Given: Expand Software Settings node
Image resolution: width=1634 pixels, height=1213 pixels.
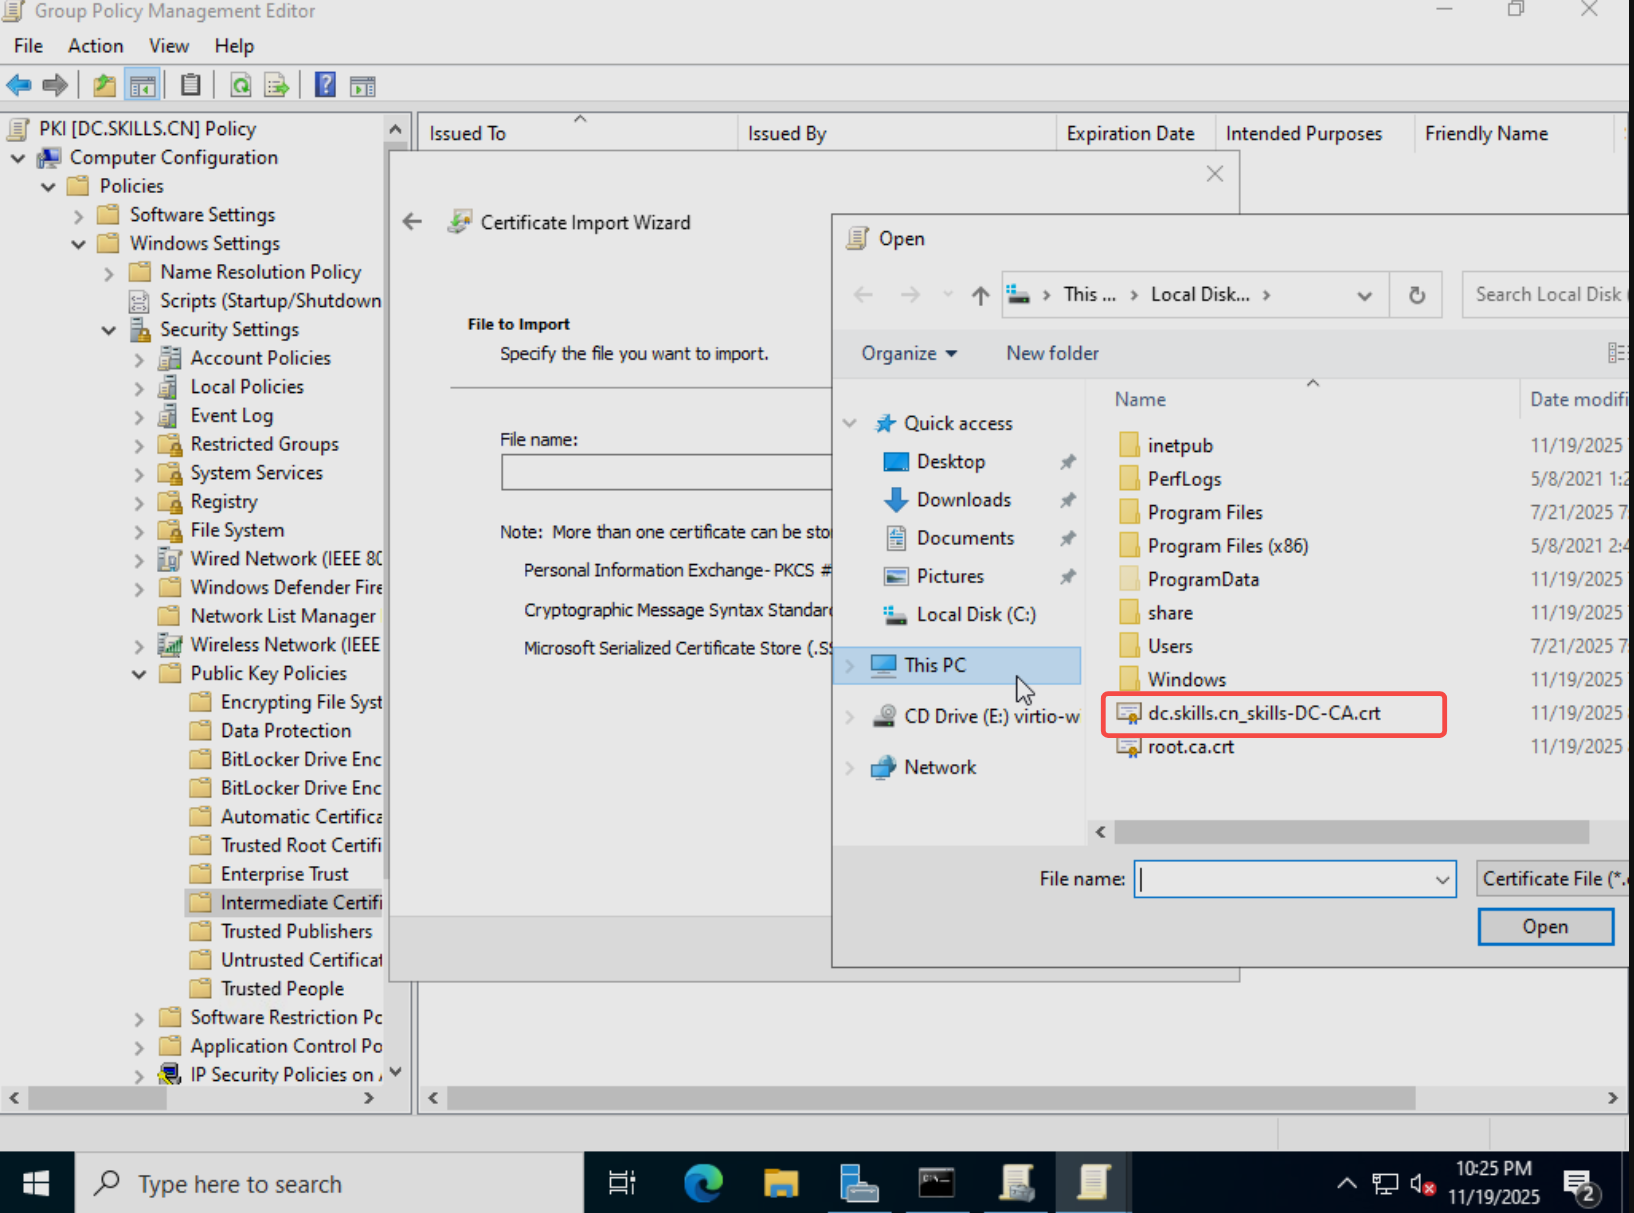Looking at the screenshot, I should [x=78, y=215].
